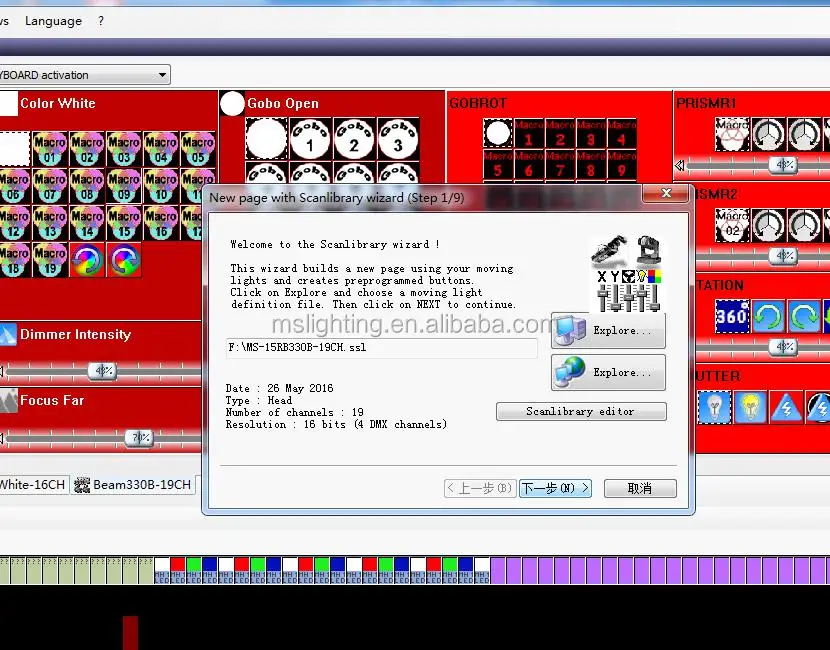Choose the Macro 14 color preset
The height and width of the screenshot is (650, 830).
click(x=87, y=223)
